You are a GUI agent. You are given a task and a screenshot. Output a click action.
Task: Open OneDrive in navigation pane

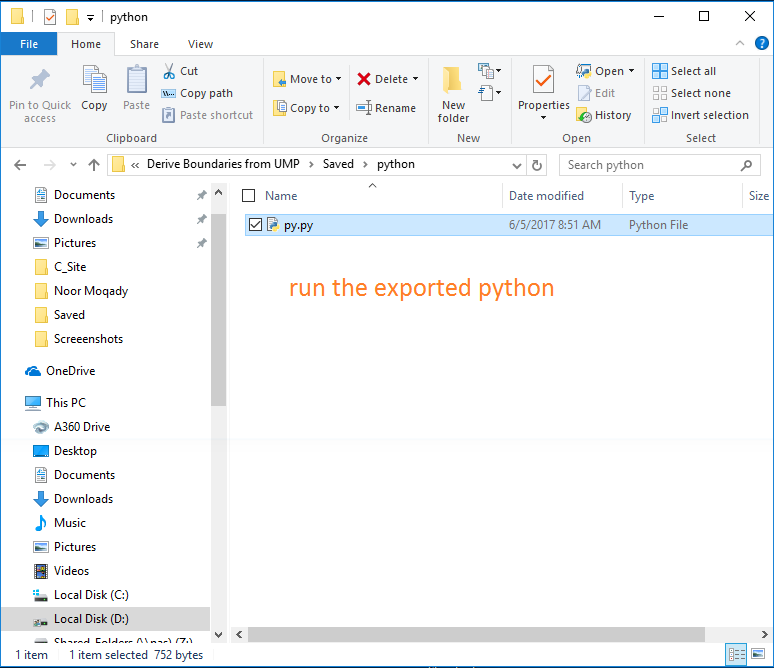pos(60,371)
